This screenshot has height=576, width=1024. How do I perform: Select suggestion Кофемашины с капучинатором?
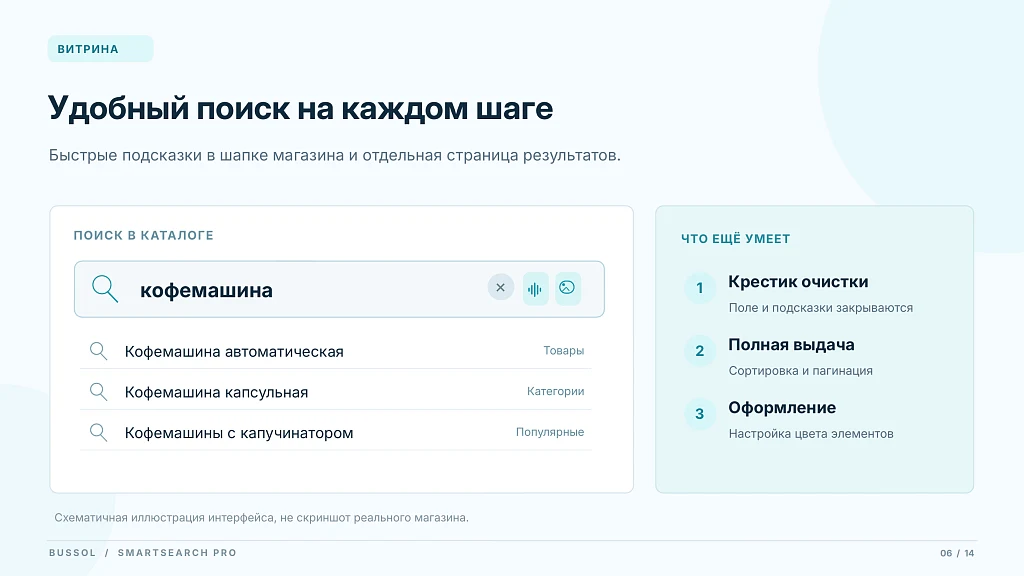[x=336, y=432]
